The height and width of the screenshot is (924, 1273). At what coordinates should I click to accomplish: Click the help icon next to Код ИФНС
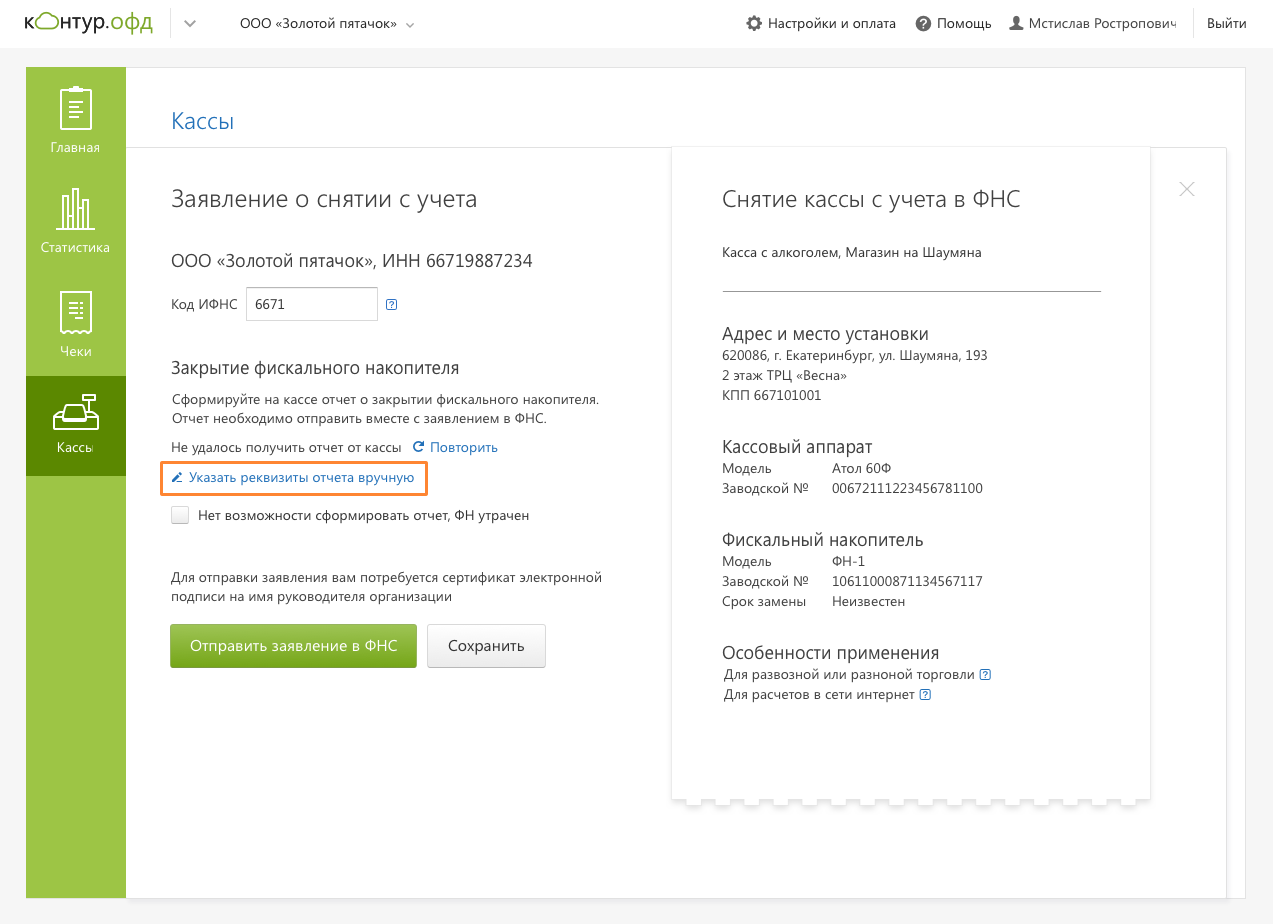coord(392,305)
